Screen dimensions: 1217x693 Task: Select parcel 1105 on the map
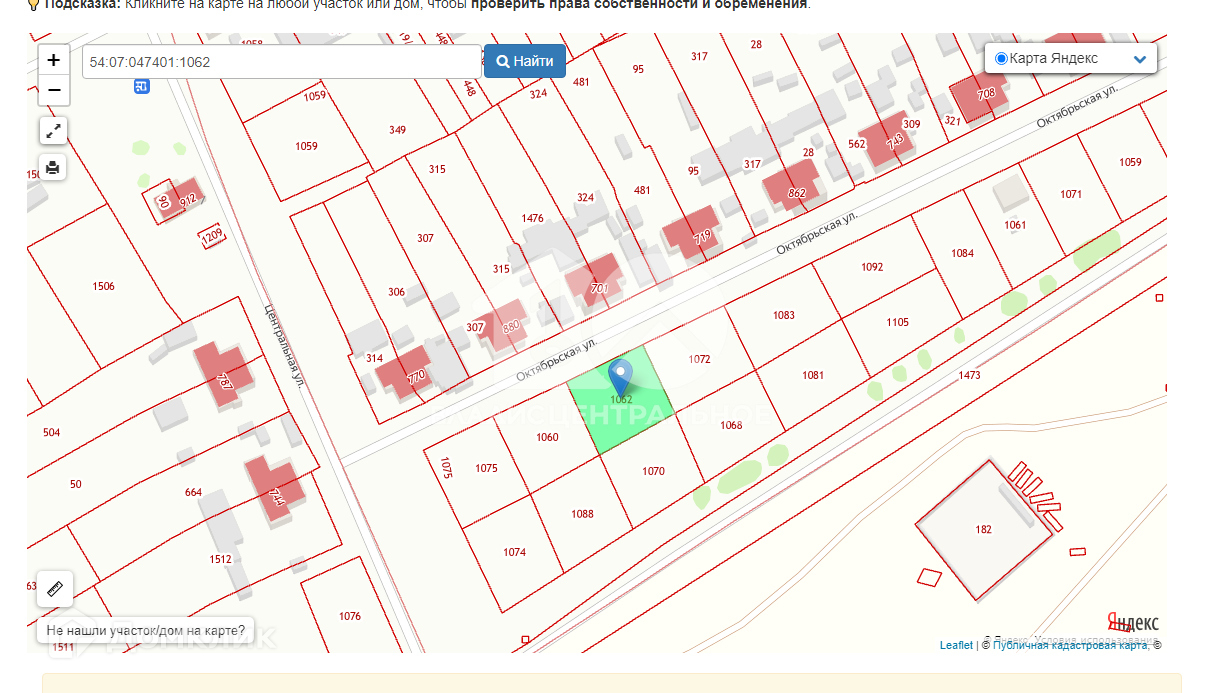898,322
